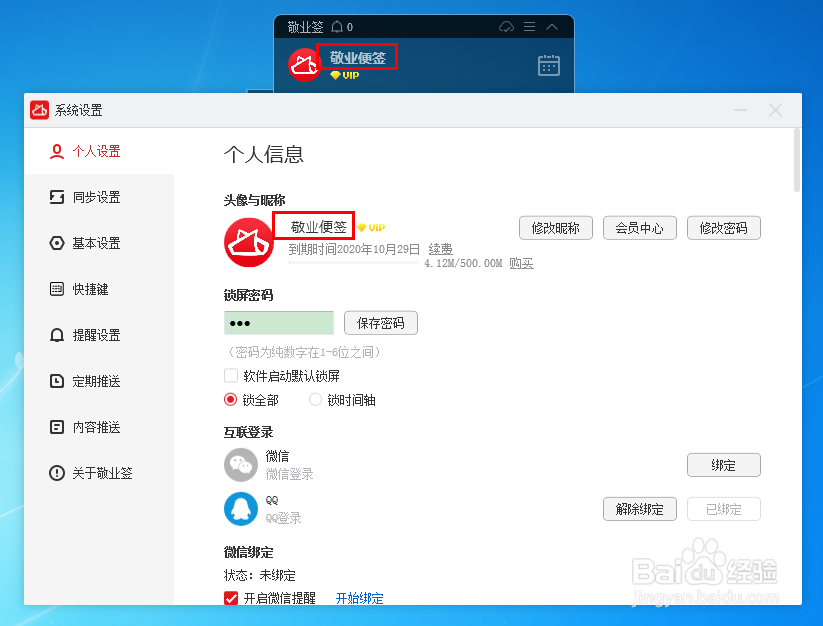Image resolution: width=823 pixels, height=626 pixels.
Task: Click the 个人设置 person icon in the sidebar
Action: pyautogui.click(x=57, y=152)
